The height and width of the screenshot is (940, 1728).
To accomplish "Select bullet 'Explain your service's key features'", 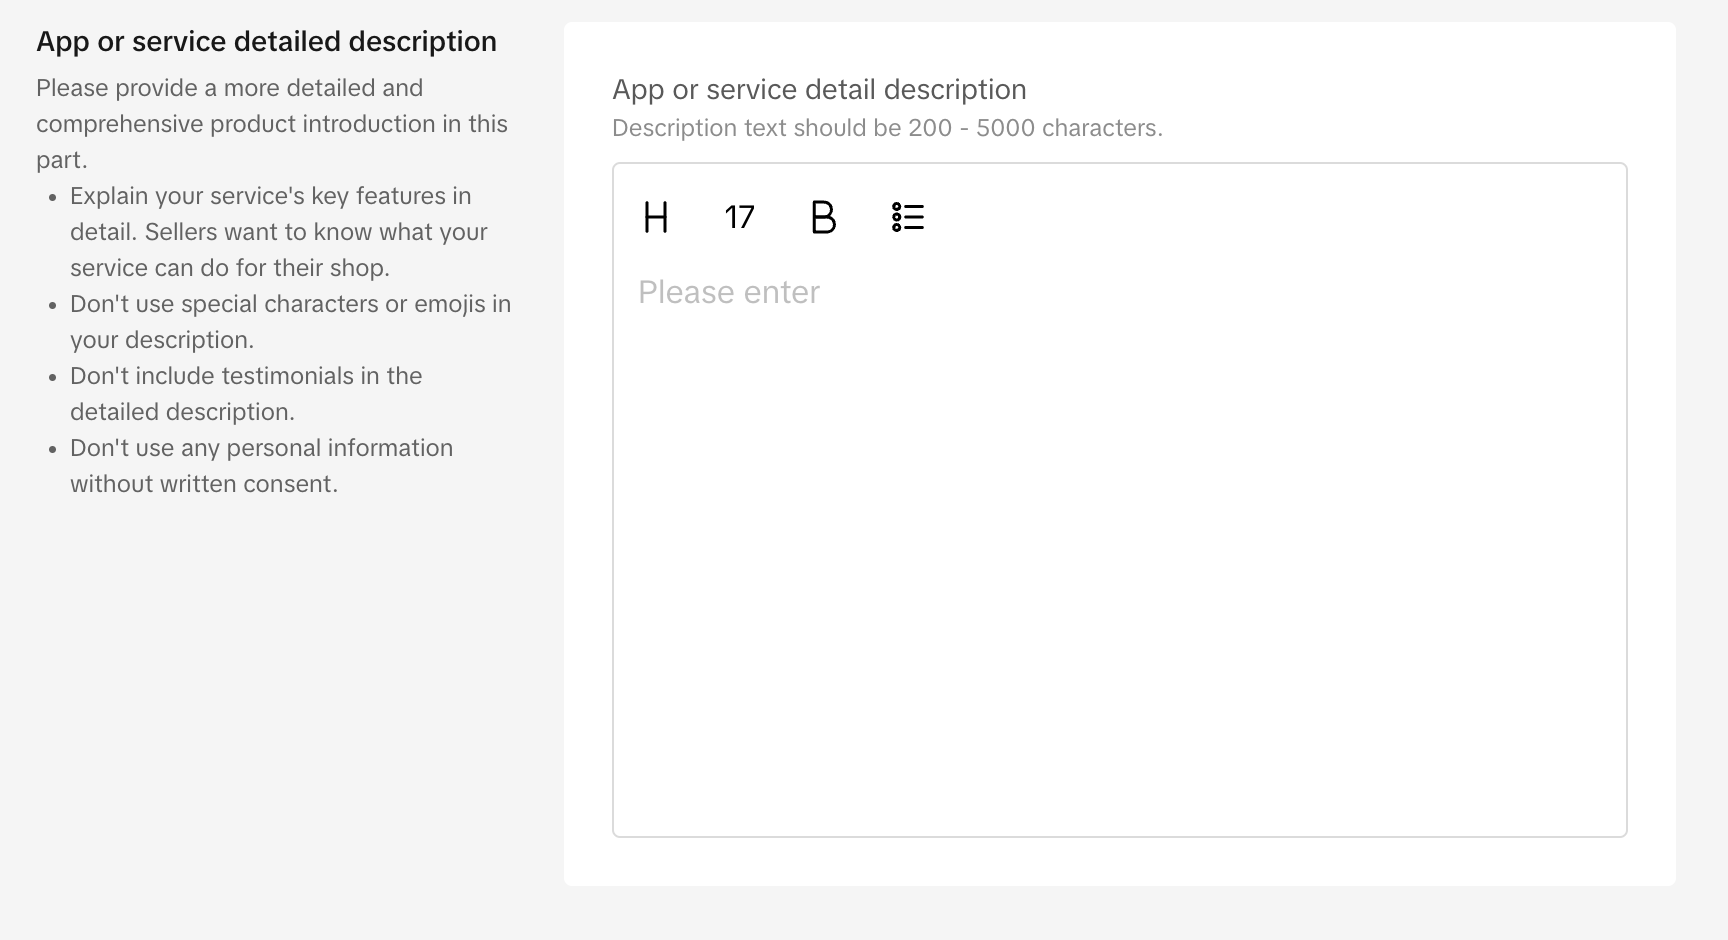I will coord(279,232).
